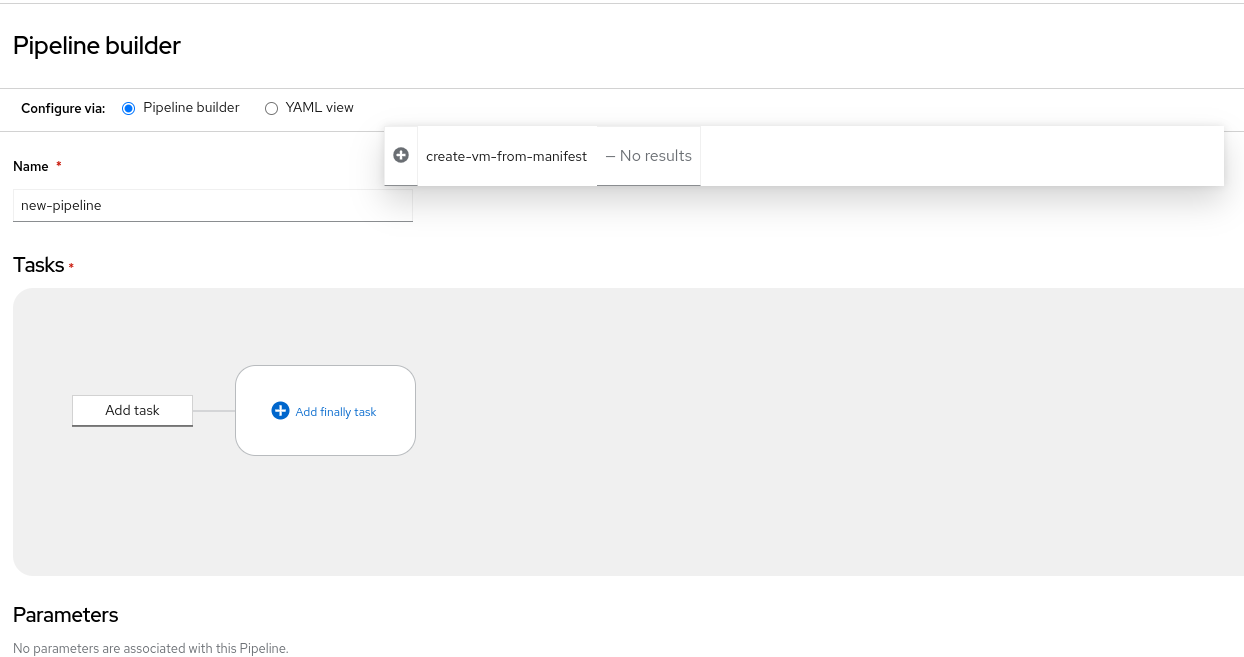
Task: Click the plus icon beside create-vm-from-manifest
Action: [401, 156]
